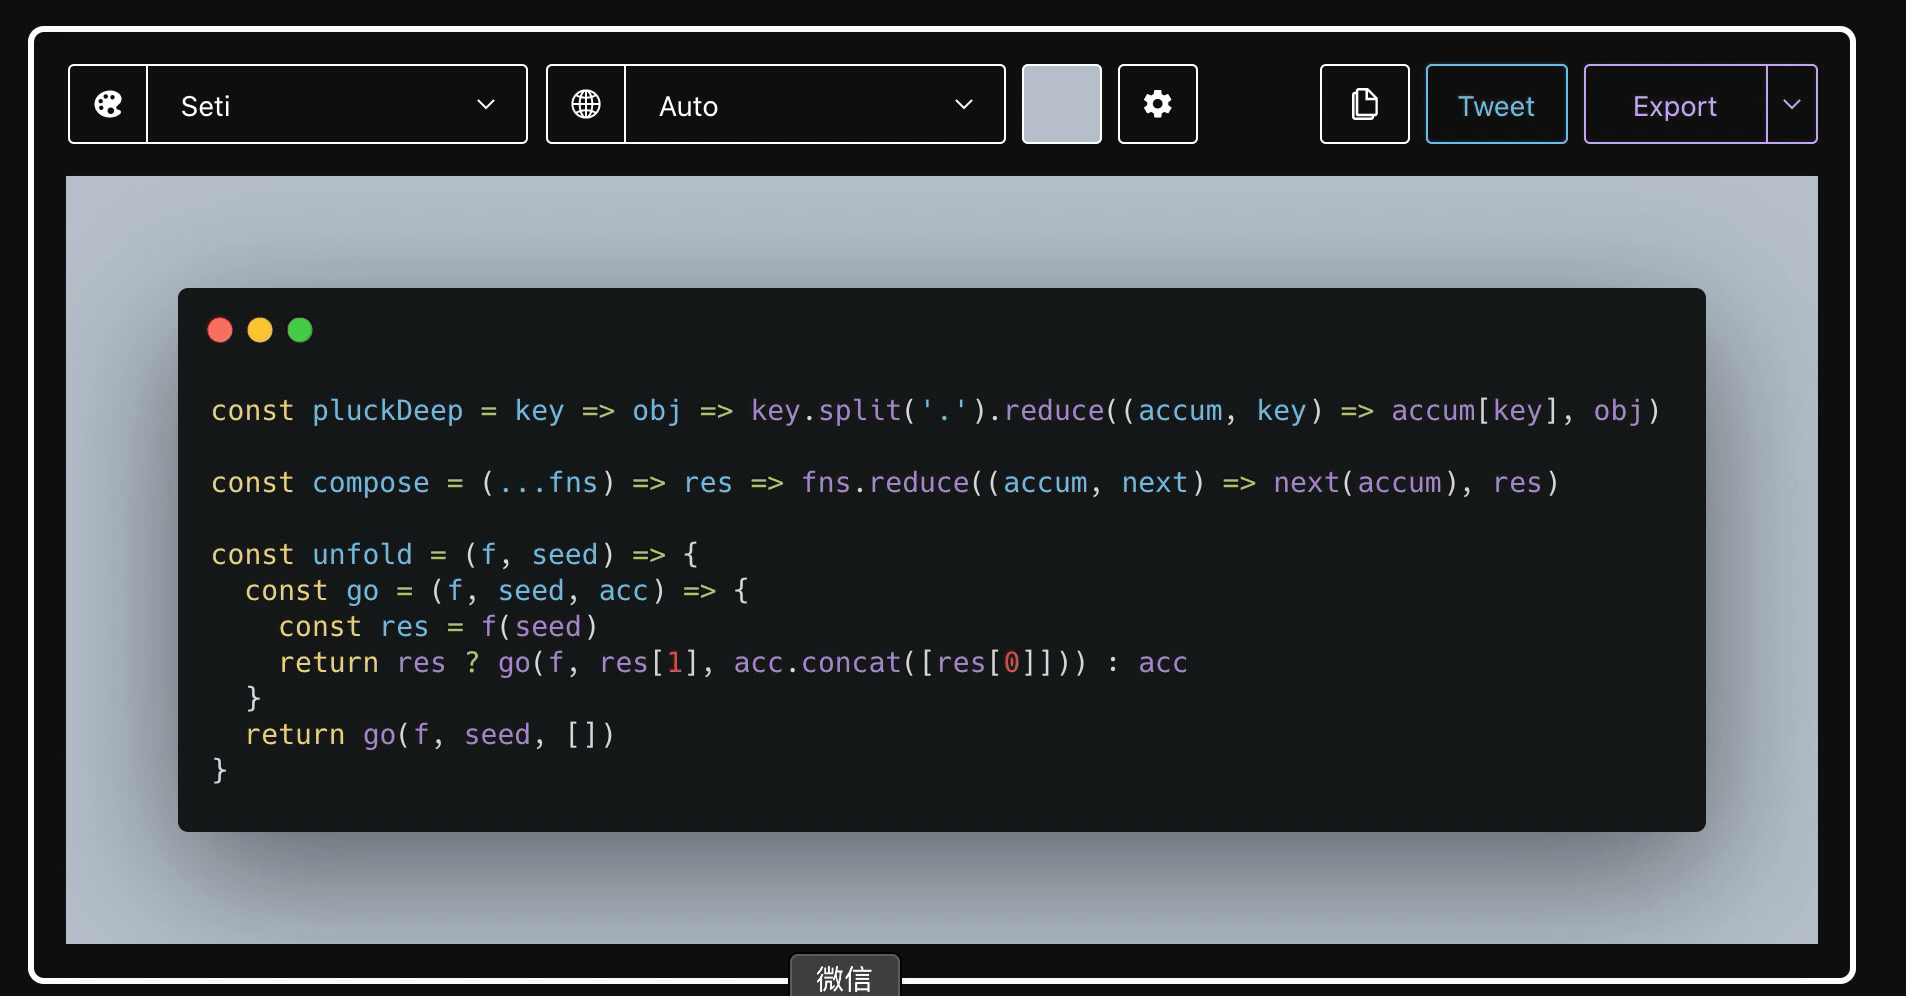Click the language globe icon
The width and height of the screenshot is (1906, 996).
coord(586,104)
